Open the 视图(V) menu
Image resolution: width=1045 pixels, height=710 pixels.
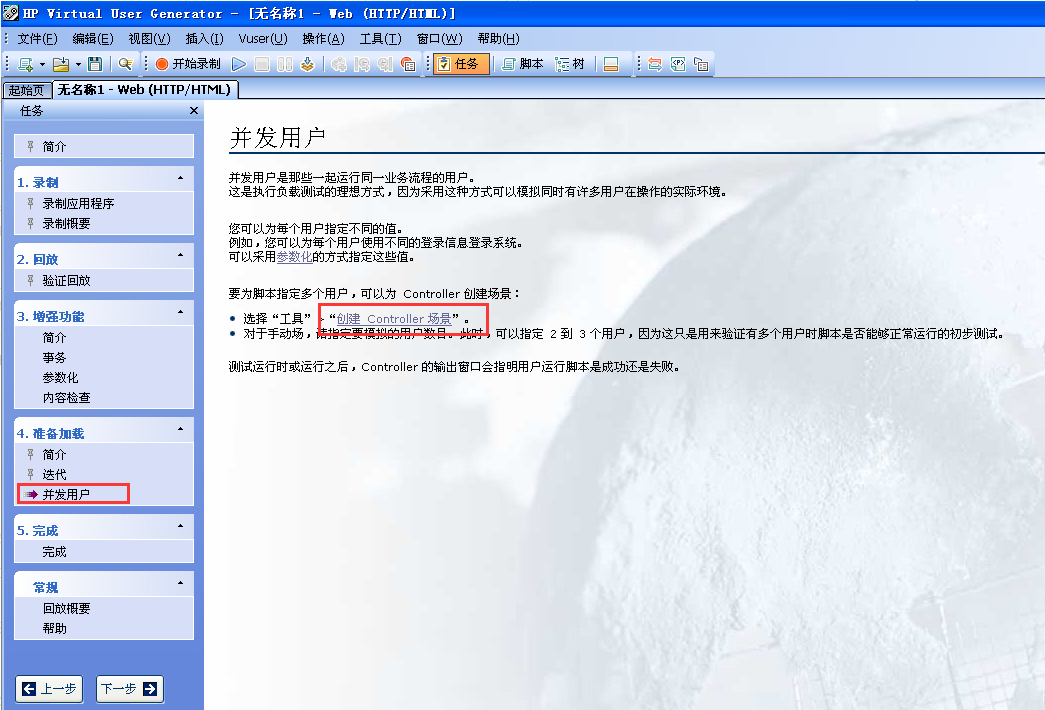click(149, 39)
